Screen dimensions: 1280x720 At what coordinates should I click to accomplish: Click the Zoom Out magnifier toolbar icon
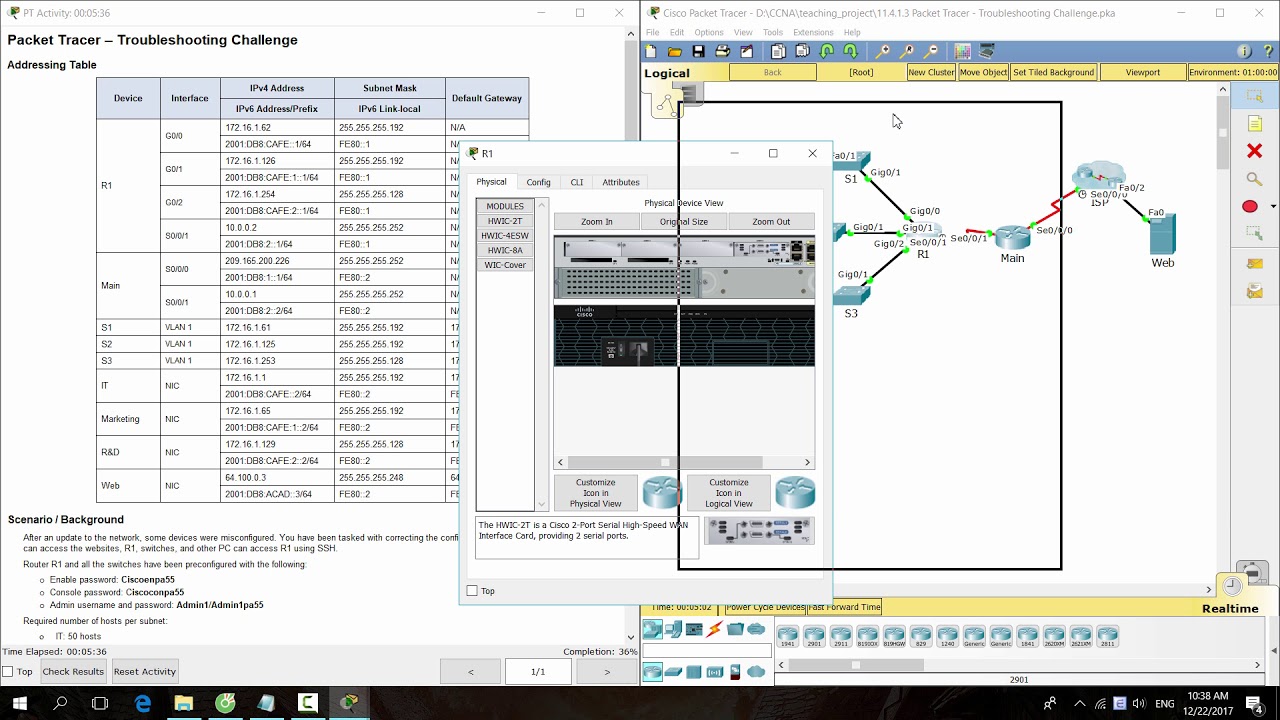coord(931,51)
